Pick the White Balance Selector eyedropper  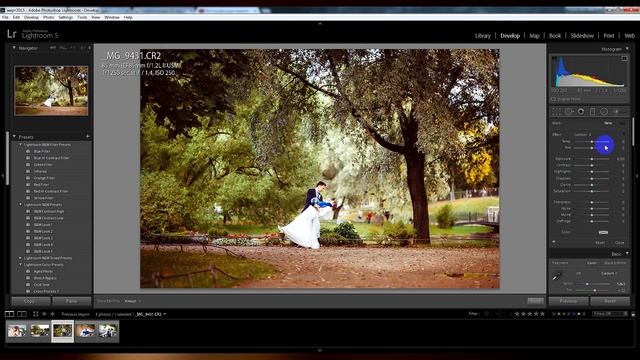click(x=557, y=277)
